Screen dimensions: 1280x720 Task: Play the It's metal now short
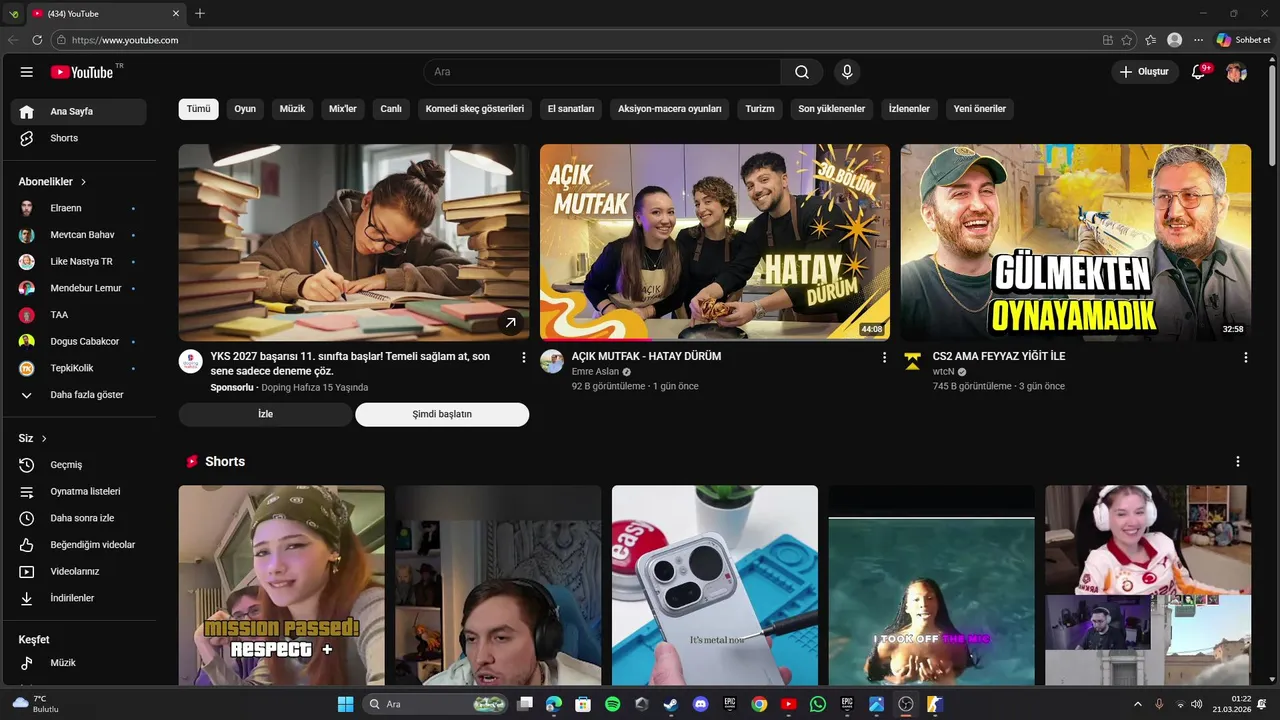point(715,585)
